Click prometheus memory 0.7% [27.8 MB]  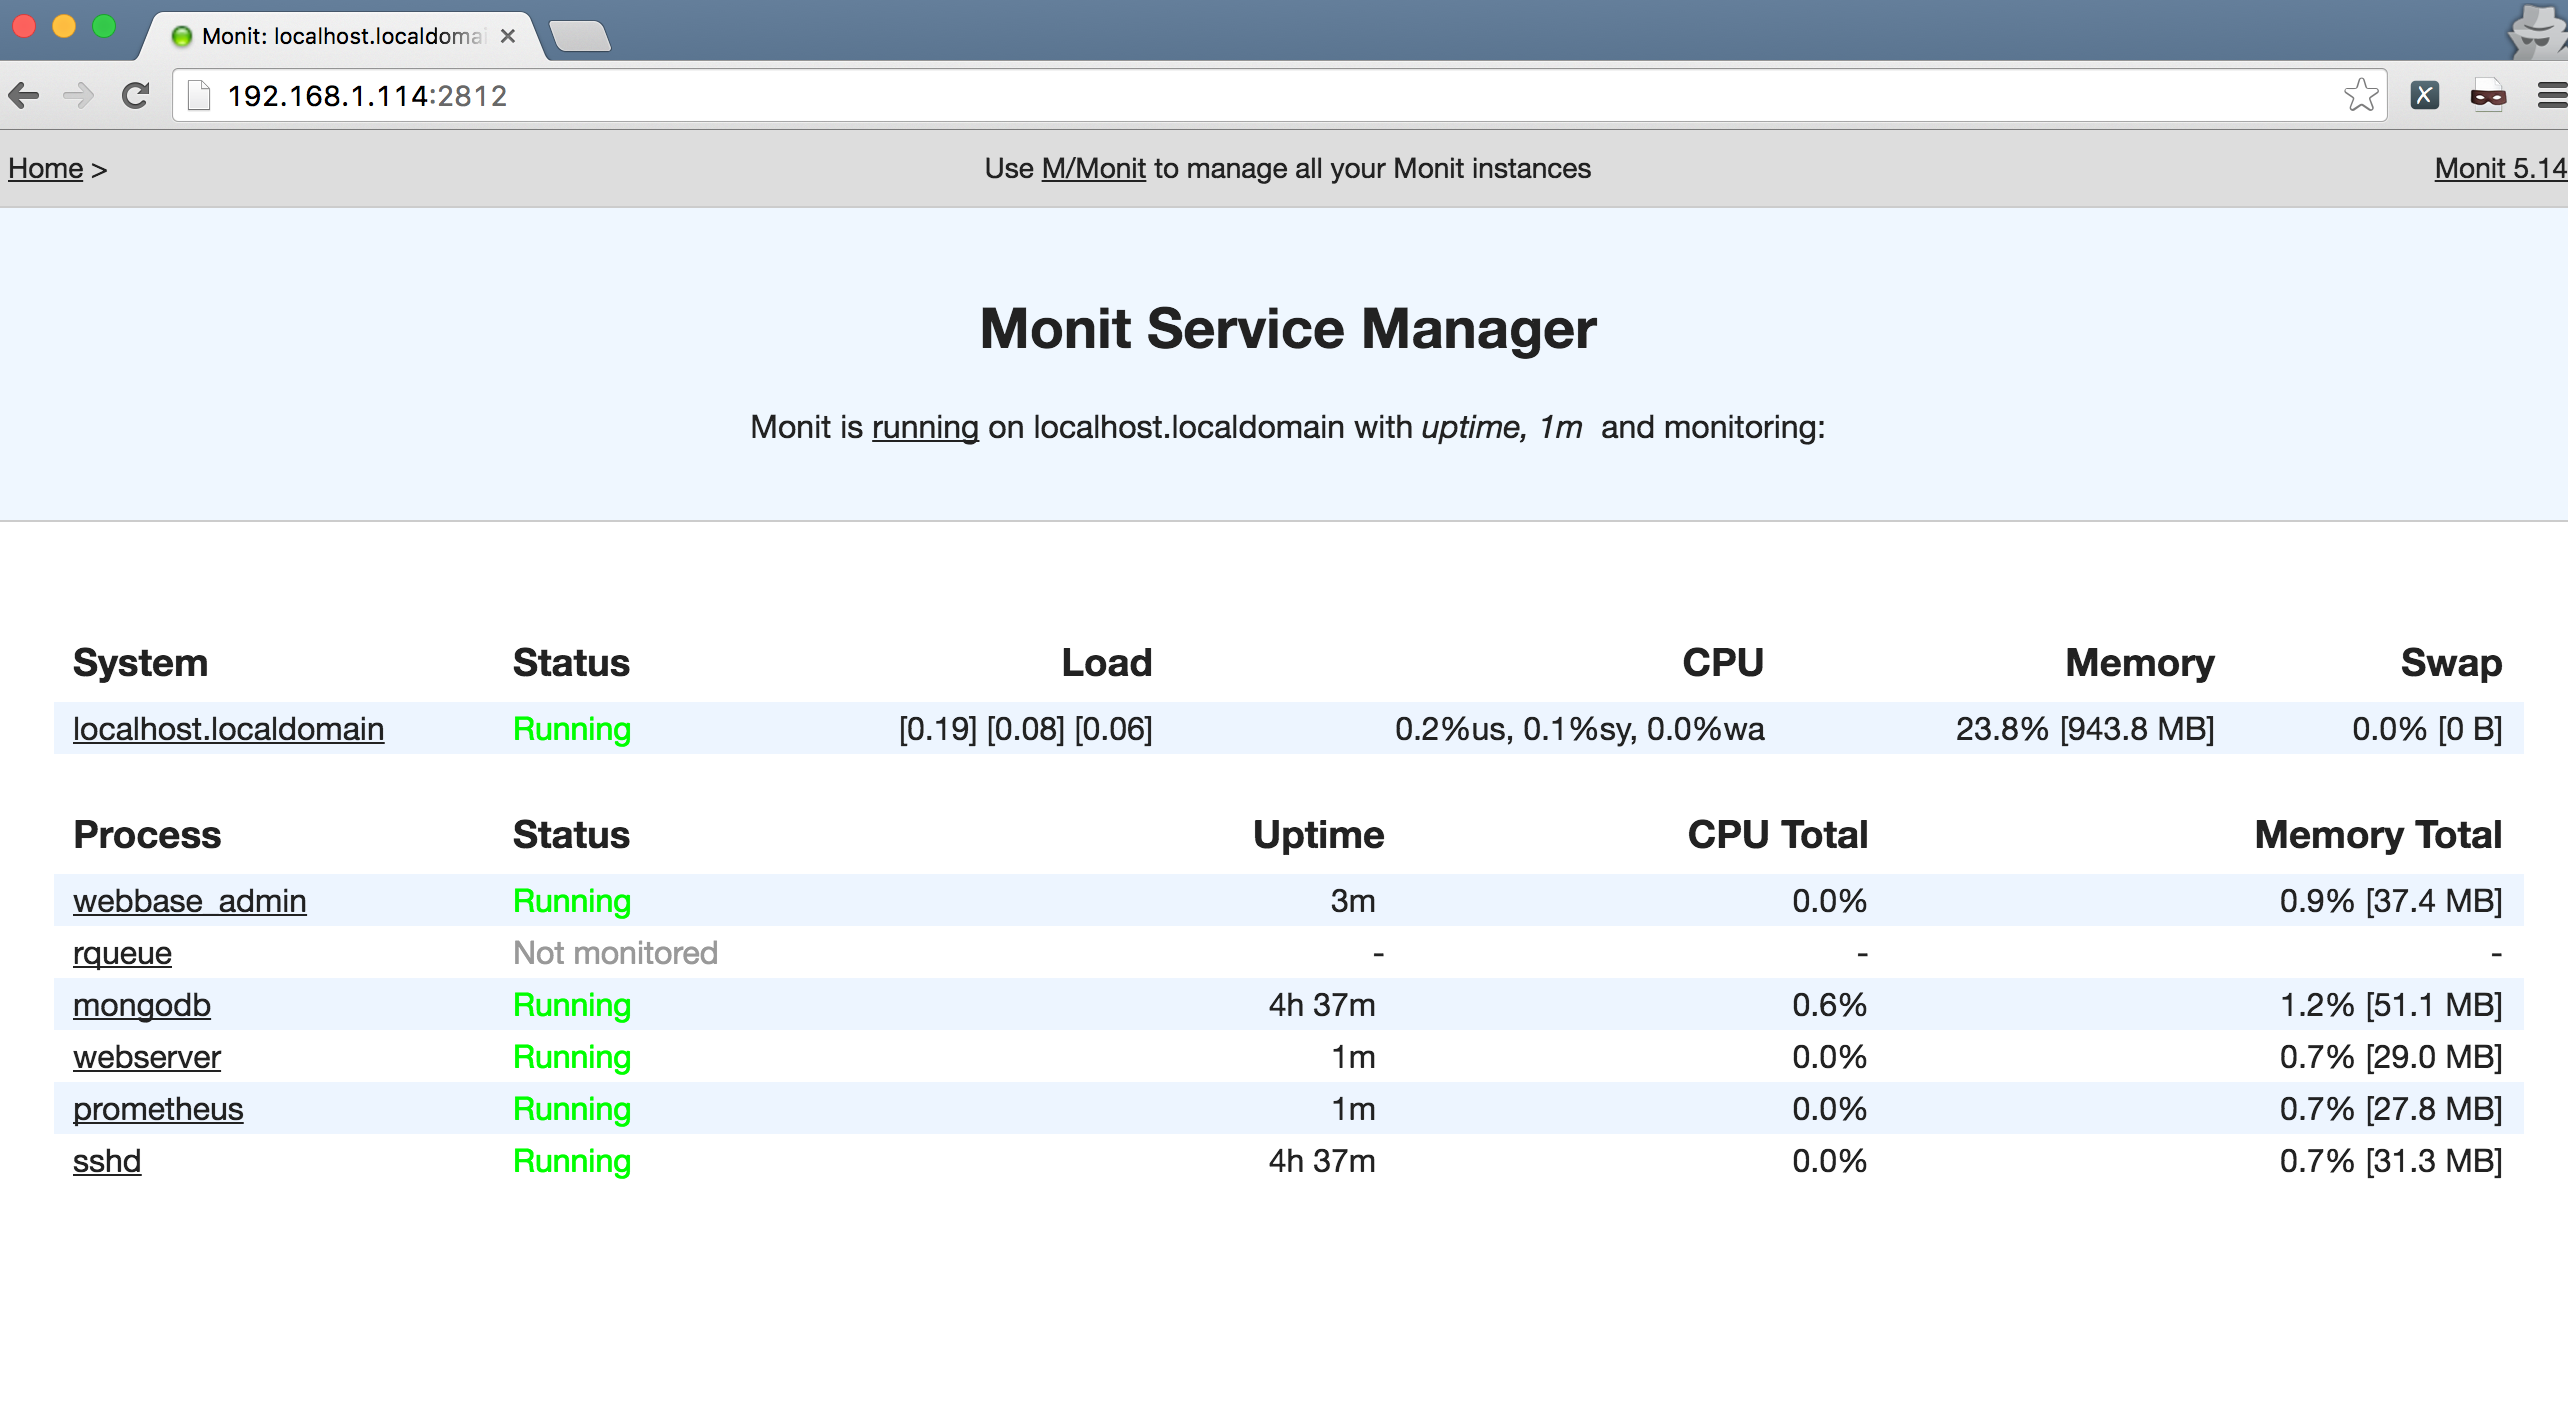tap(2391, 1109)
